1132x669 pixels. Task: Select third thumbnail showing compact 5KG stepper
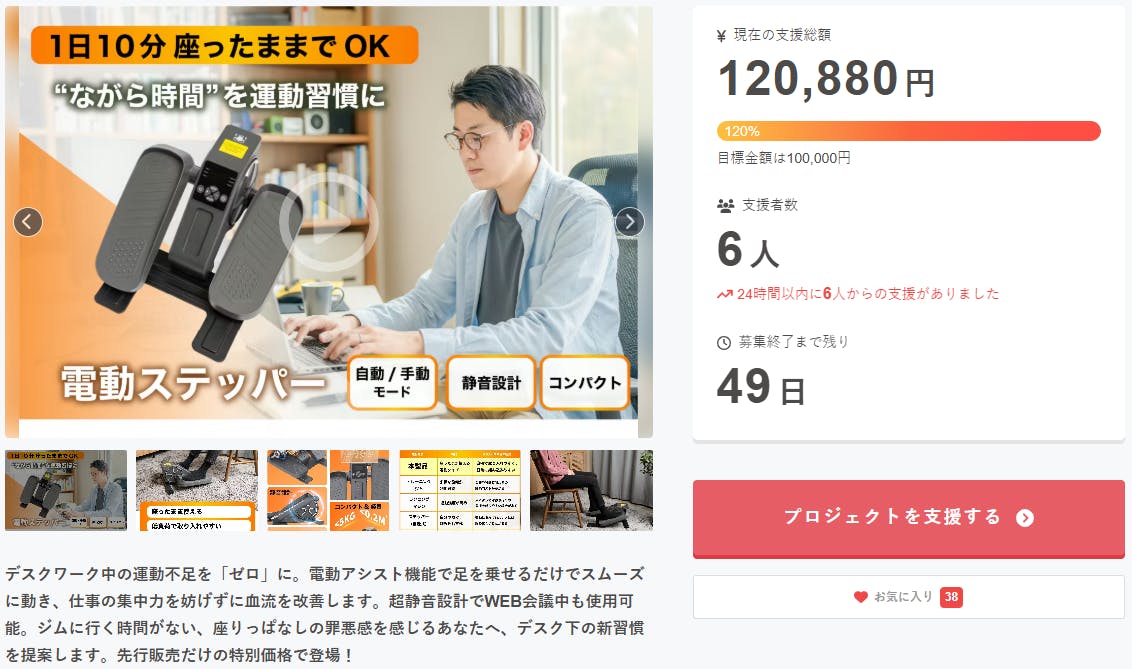(328, 491)
